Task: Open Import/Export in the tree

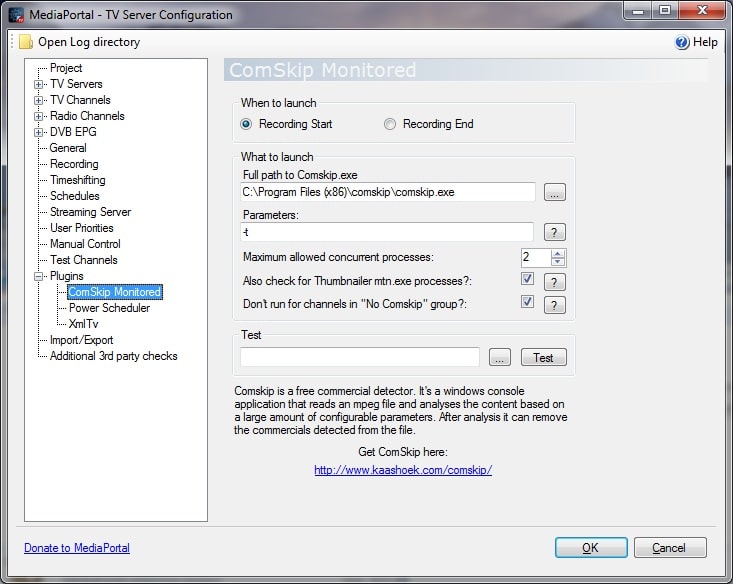Action: (82, 340)
